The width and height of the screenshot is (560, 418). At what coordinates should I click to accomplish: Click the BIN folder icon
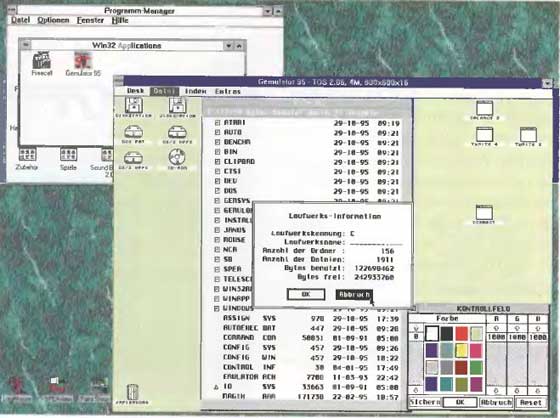point(217,152)
